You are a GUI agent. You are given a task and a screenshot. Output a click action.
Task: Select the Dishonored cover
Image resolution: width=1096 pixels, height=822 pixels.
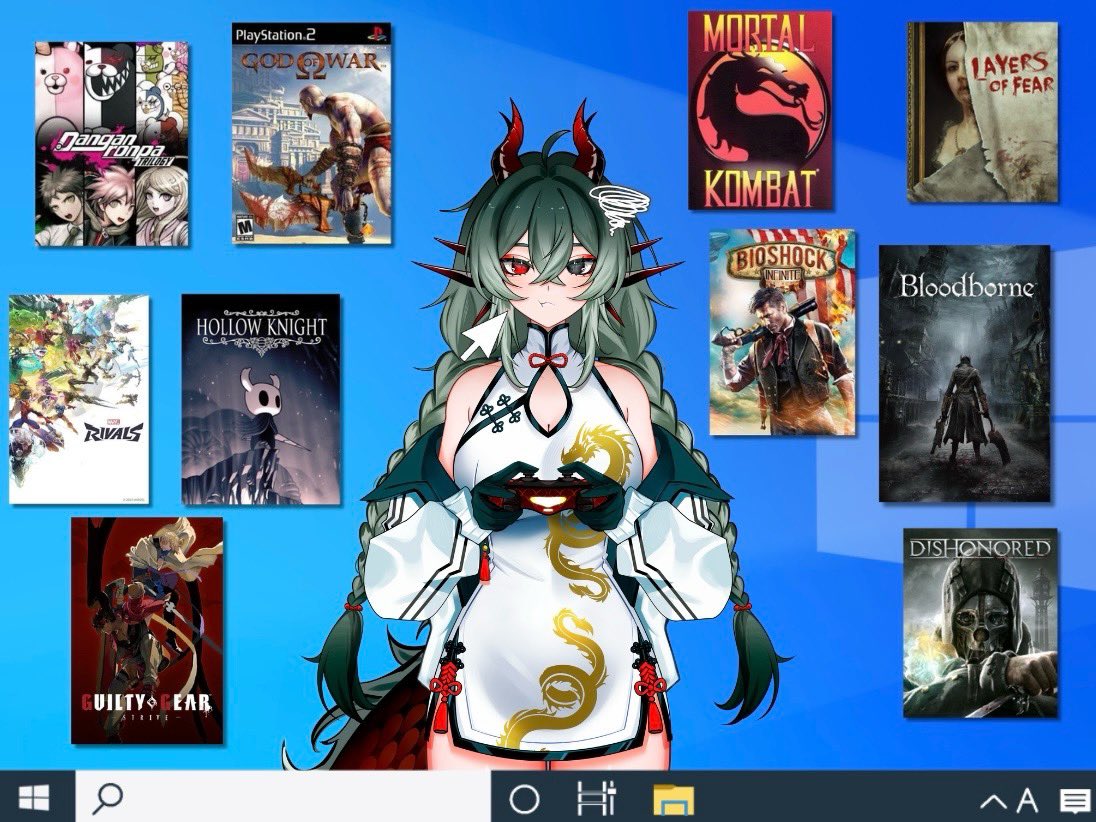pos(980,623)
